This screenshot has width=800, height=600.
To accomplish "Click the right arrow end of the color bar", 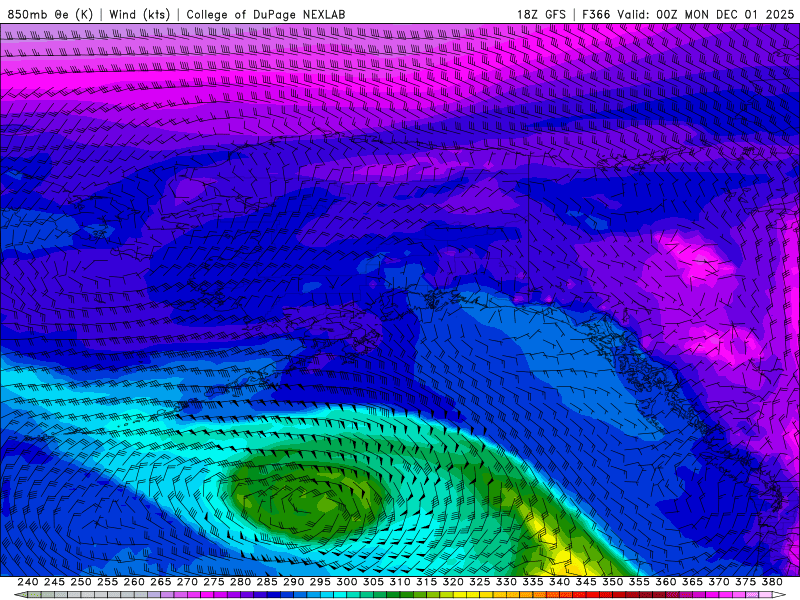I will coord(779,595).
